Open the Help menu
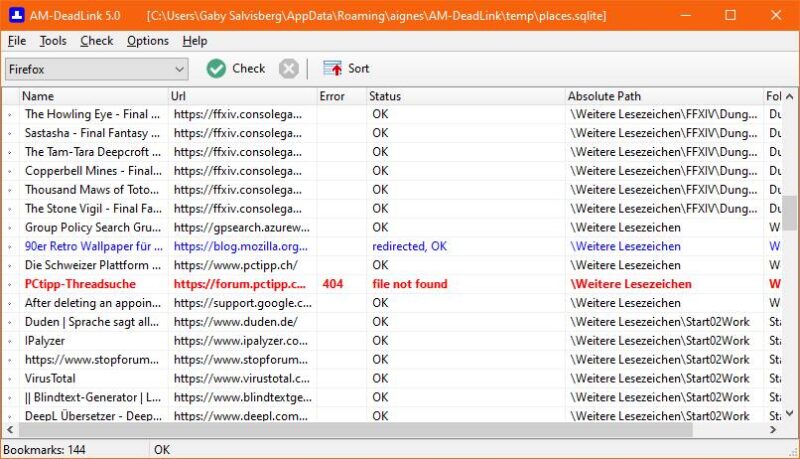The width and height of the screenshot is (800, 459). point(195,41)
